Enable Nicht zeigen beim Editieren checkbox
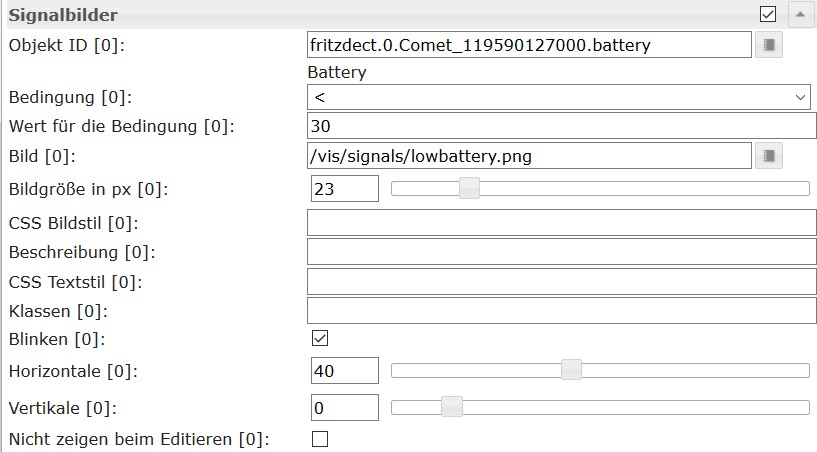This screenshot has width=817, height=452. [320, 438]
